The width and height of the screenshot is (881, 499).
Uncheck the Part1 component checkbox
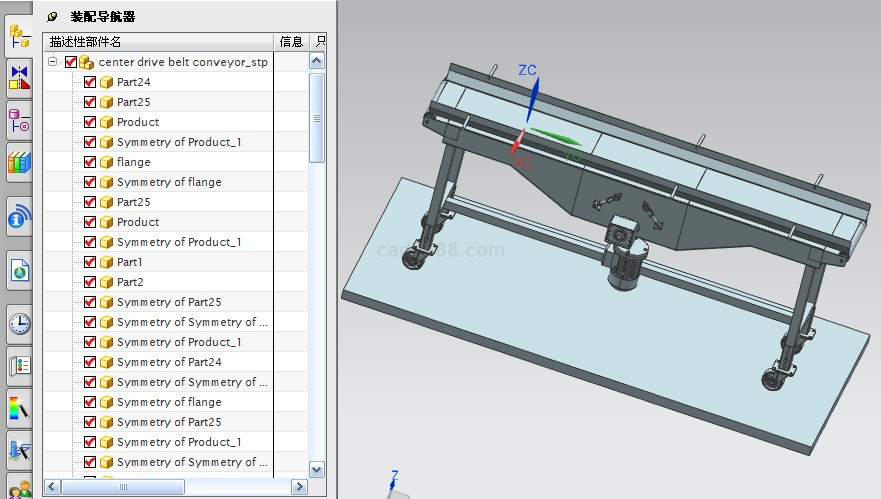click(x=90, y=262)
